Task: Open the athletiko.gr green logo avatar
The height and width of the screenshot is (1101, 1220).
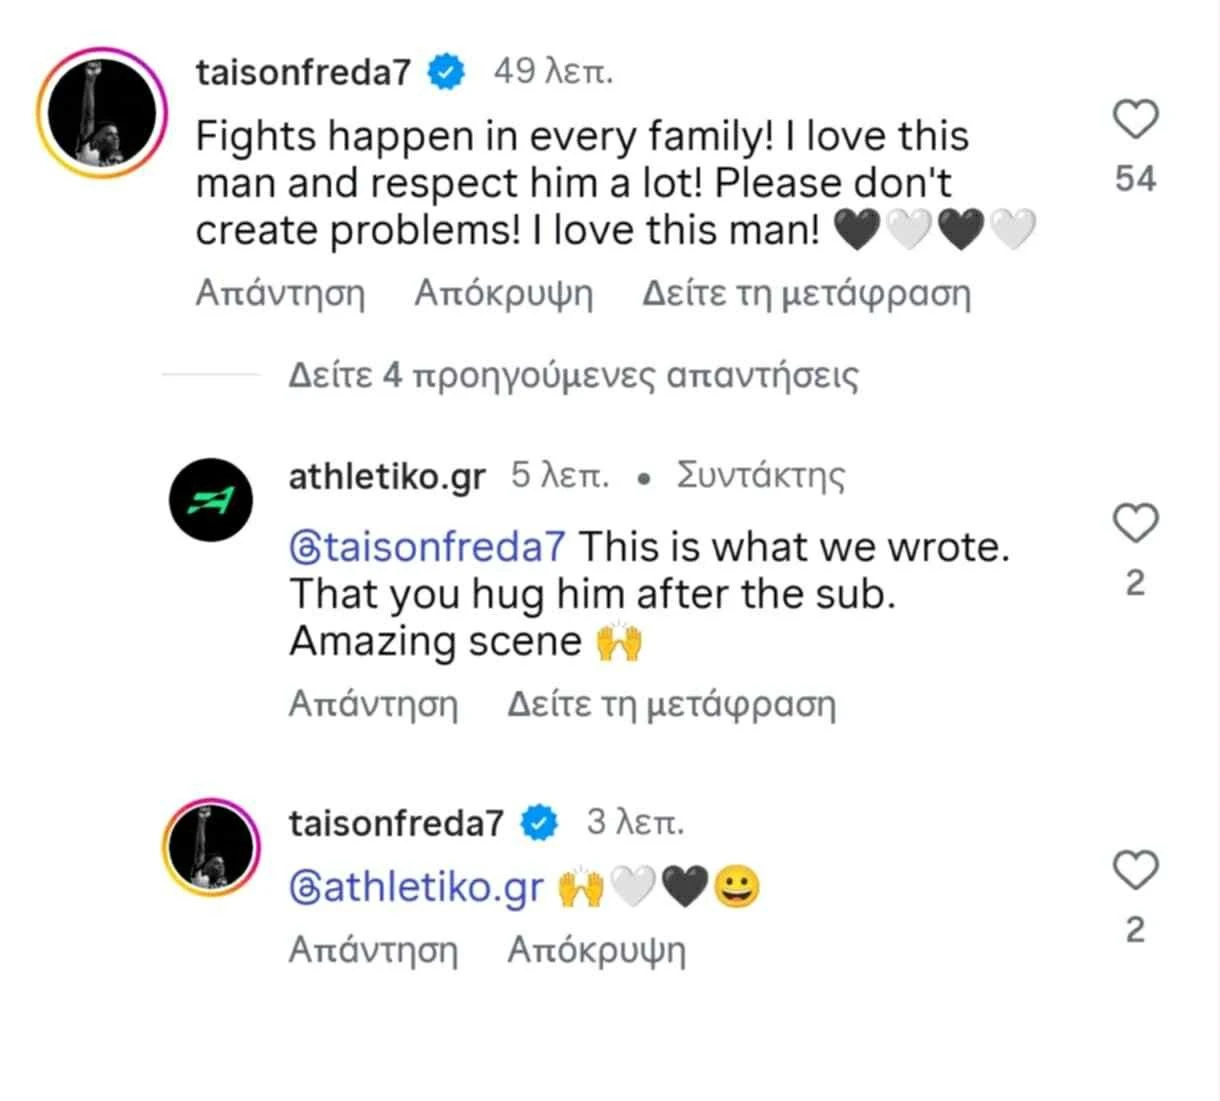Action: tap(211, 500)
